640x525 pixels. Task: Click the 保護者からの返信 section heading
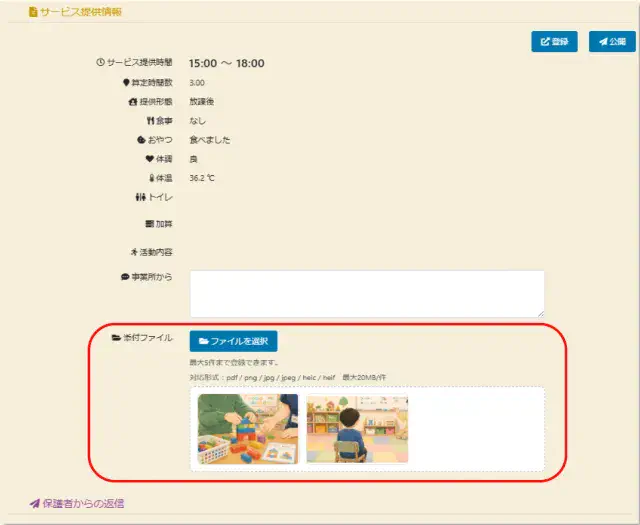pyautogui.click(x=83, y=503)
